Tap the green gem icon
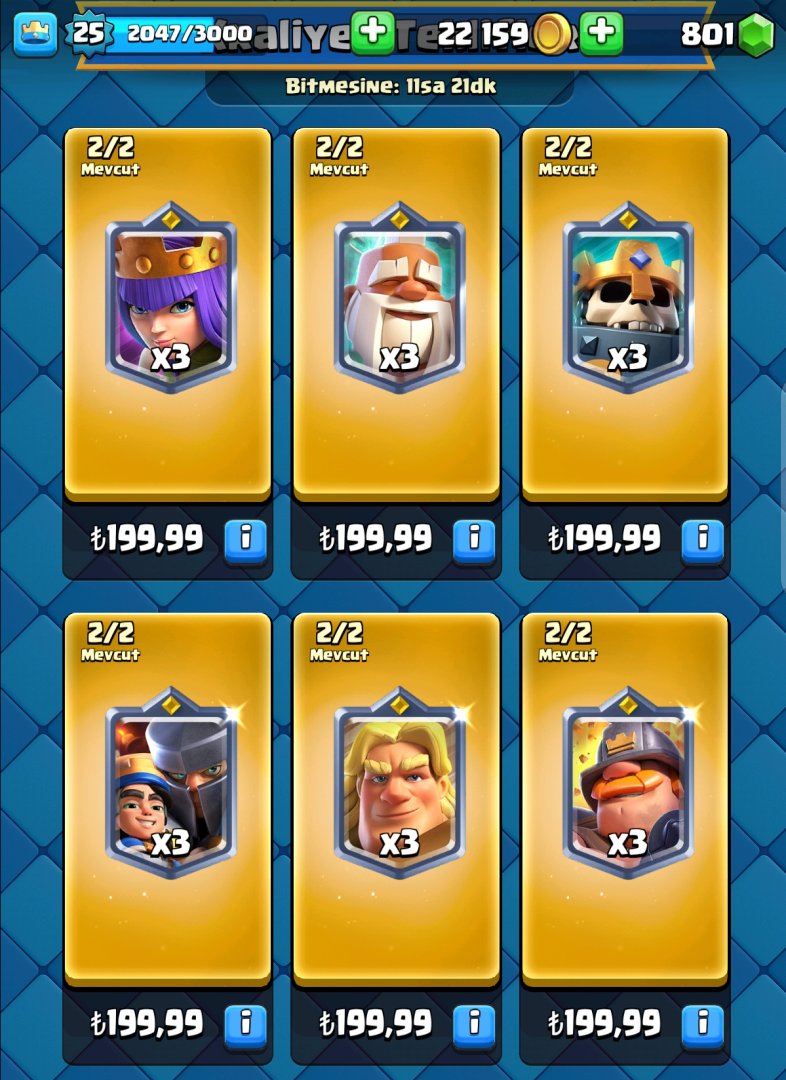 [756, 34]
